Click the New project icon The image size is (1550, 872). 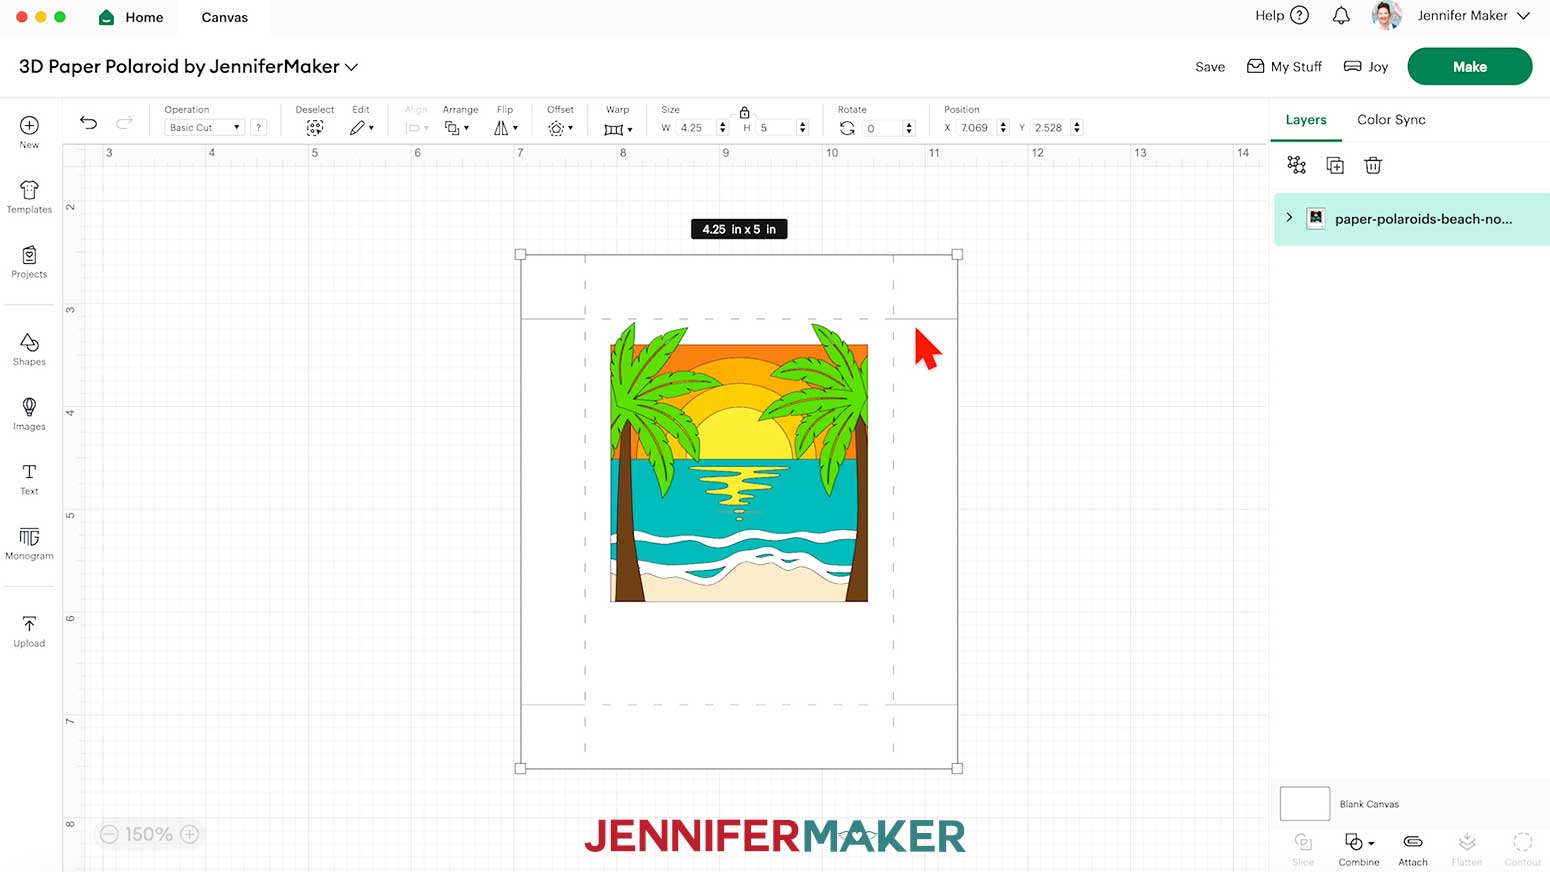coord(29,125)
